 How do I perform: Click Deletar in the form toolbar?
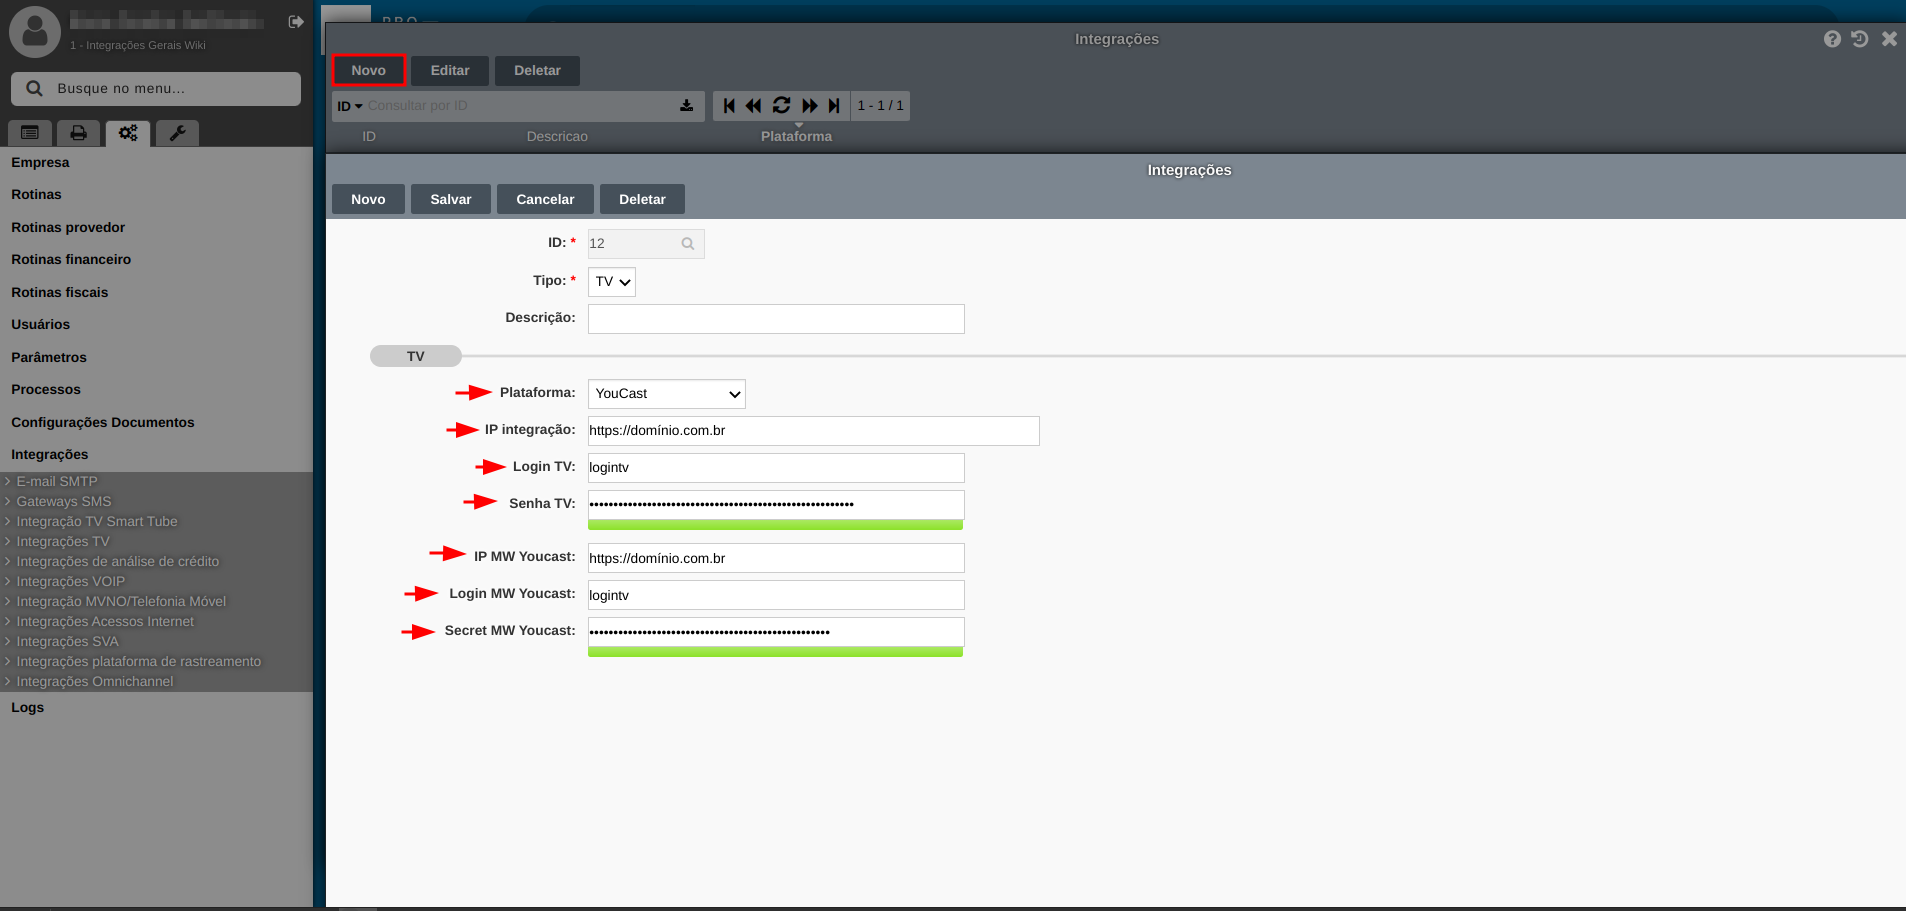(x=642, y=199)
